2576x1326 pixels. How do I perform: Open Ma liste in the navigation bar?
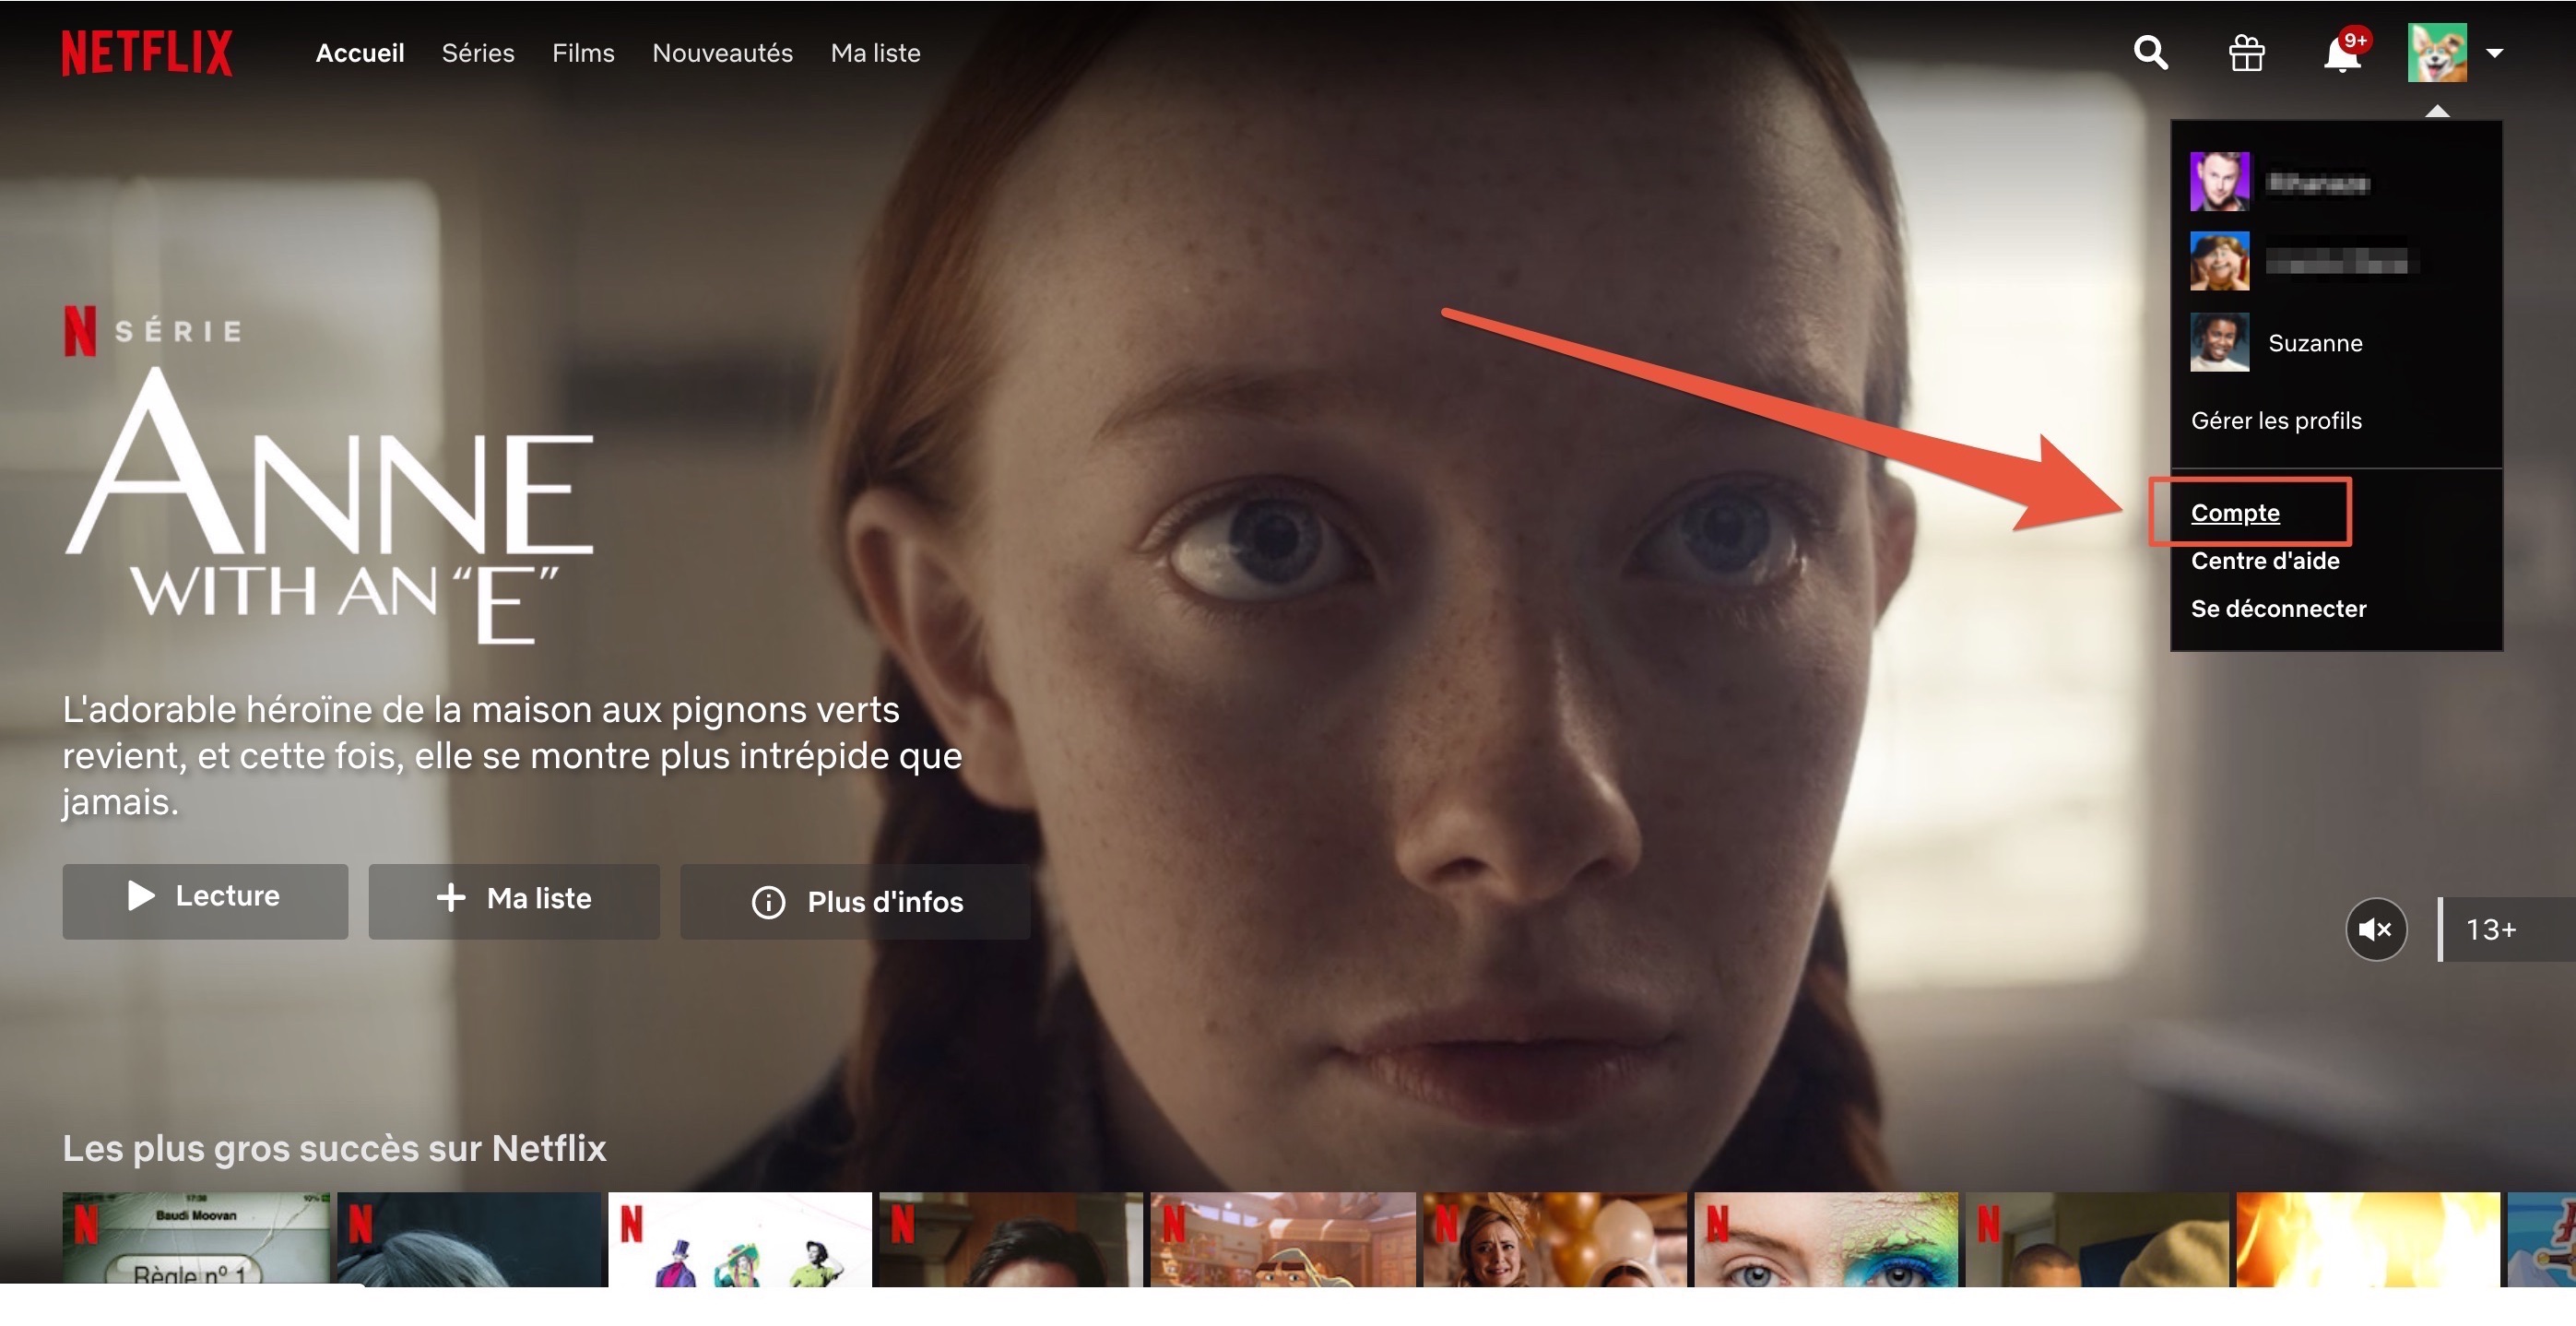(875, 53)
